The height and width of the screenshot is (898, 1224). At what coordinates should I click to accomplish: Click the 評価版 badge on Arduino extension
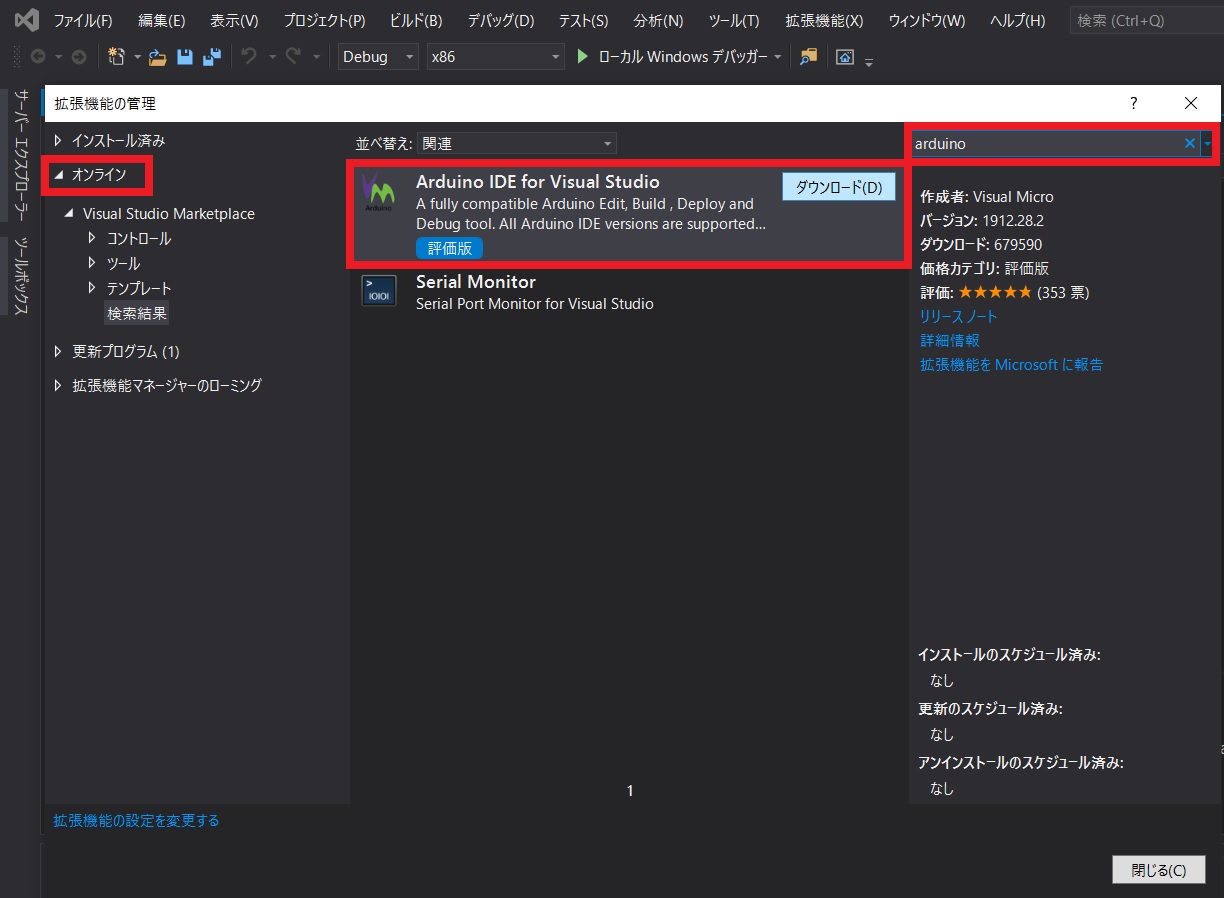coord(449,248)
